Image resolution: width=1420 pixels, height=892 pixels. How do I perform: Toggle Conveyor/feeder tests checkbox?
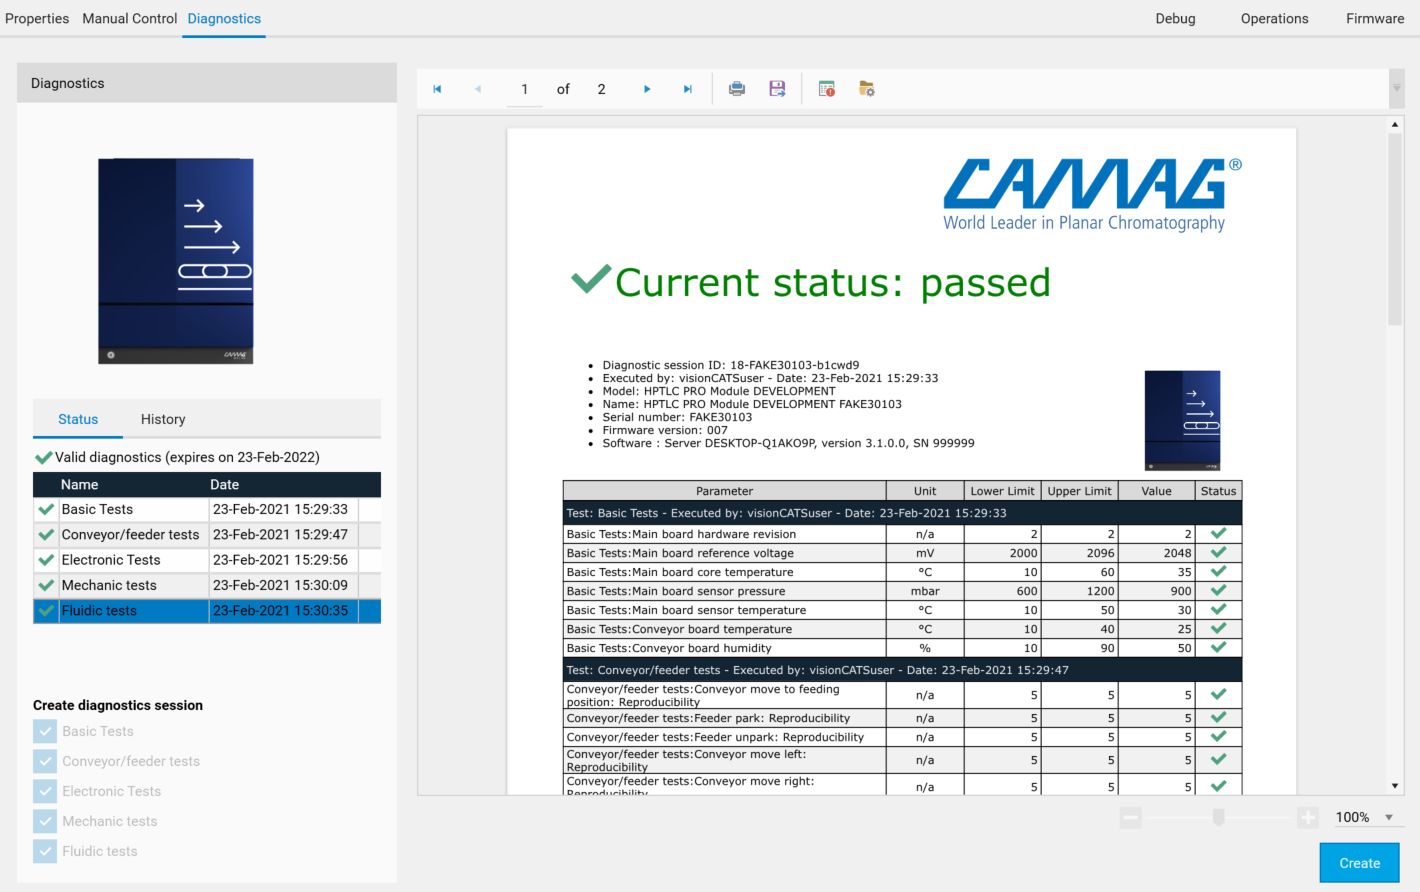(45, 761)
